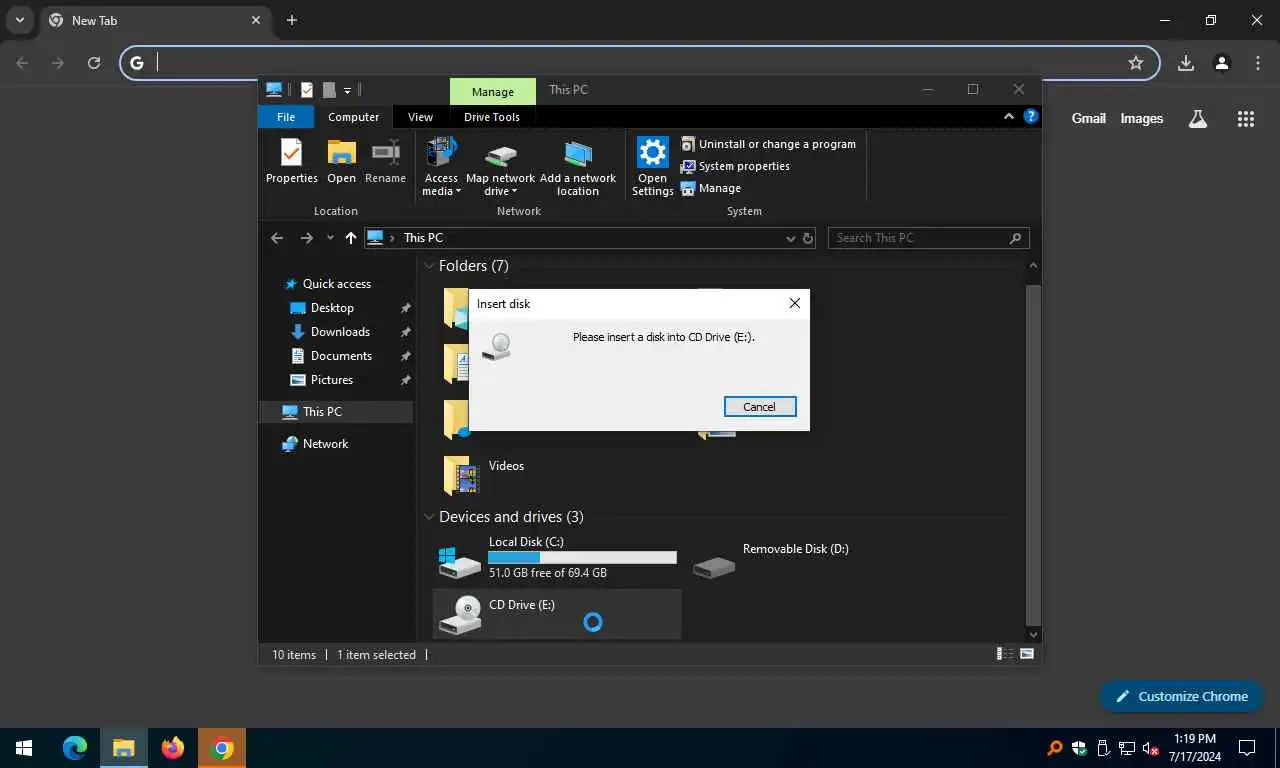Open Explorer help icon
The image size is (1280, 768).
[x=1031, y=117]
